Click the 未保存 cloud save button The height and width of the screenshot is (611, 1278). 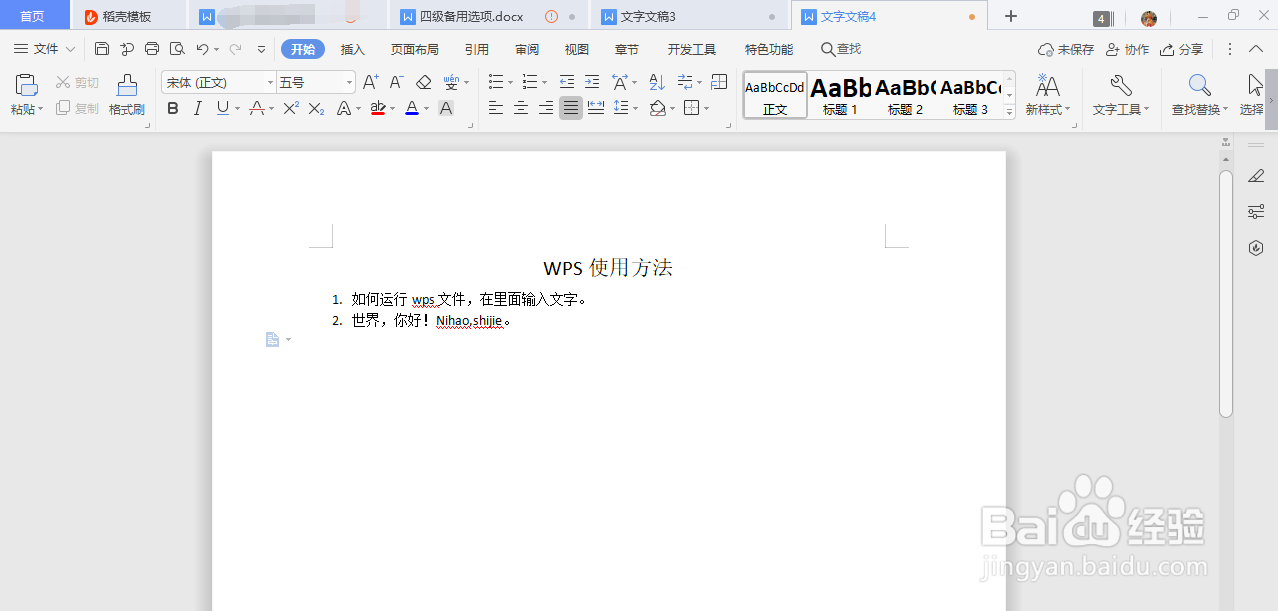coord(1066,49)
